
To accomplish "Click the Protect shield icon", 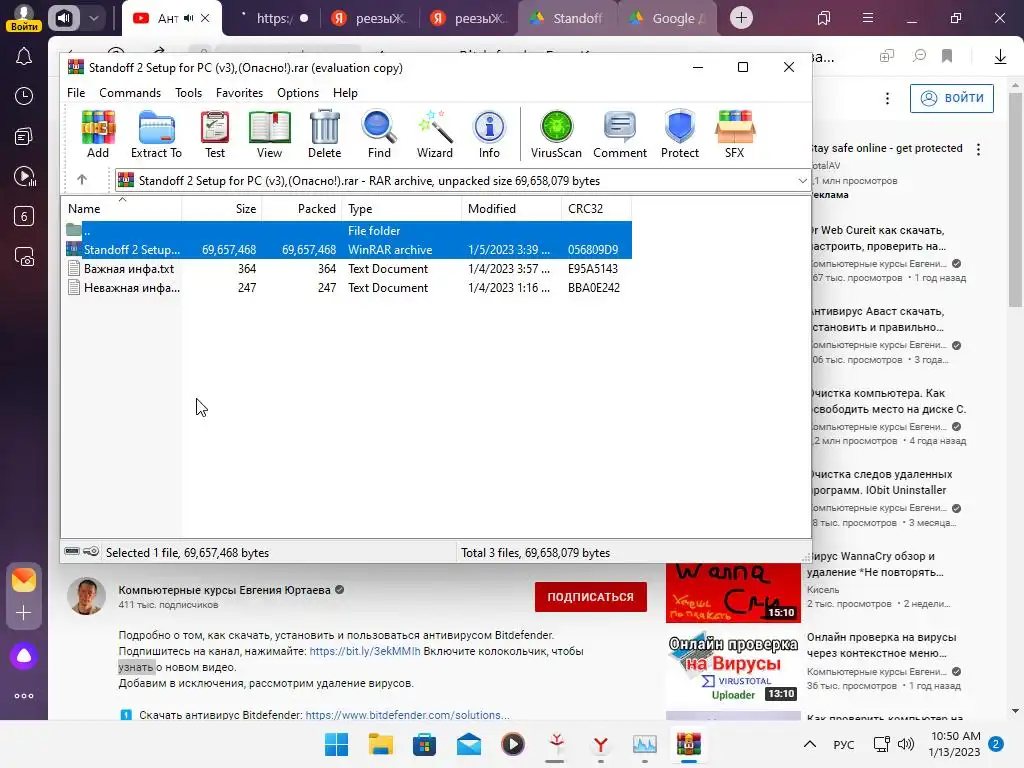I will click(x=680, y=134).
